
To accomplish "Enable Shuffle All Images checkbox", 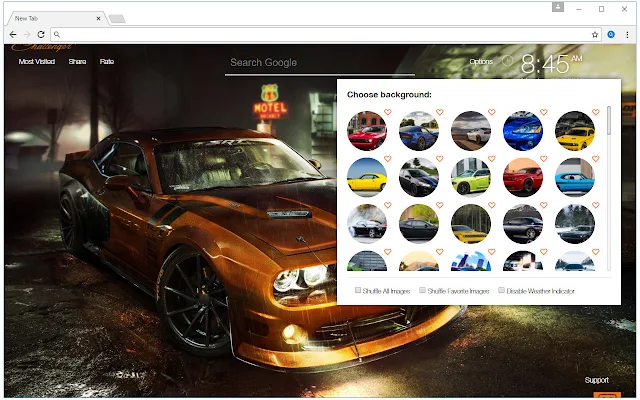I will pos(358,290).
